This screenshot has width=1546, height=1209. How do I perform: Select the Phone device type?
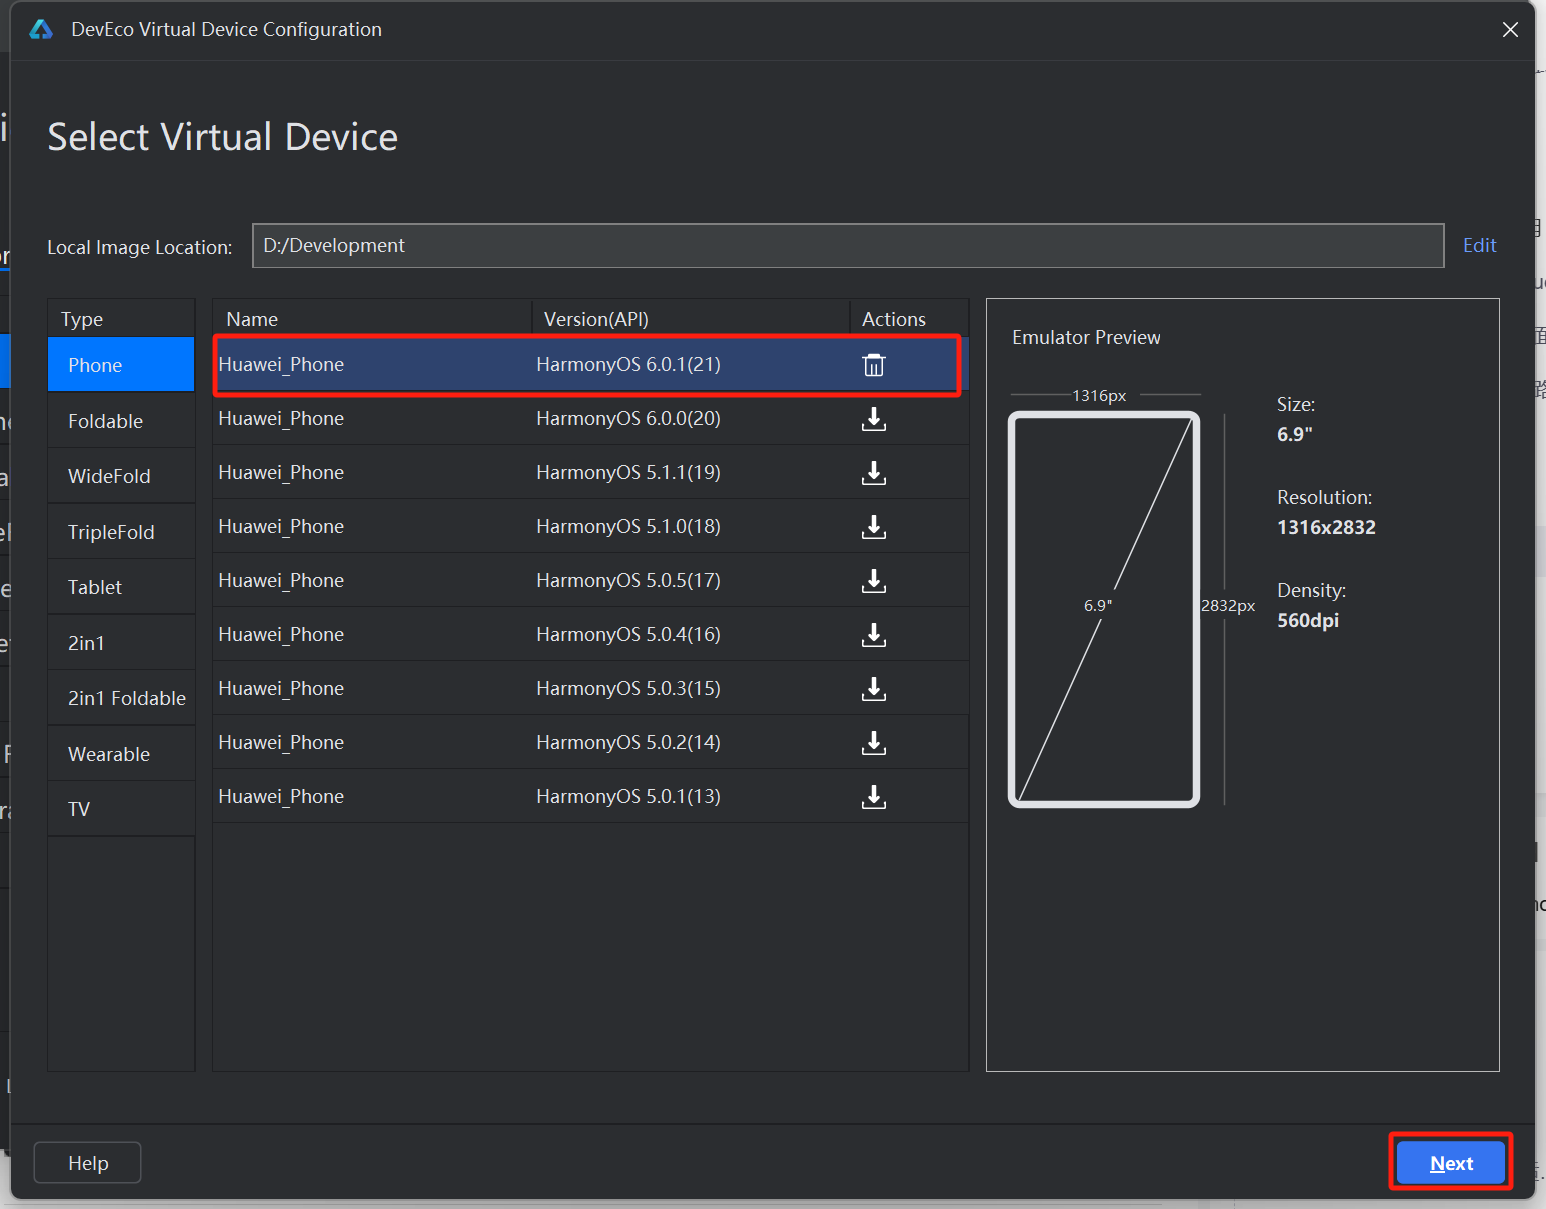click(x=121, y=365)
